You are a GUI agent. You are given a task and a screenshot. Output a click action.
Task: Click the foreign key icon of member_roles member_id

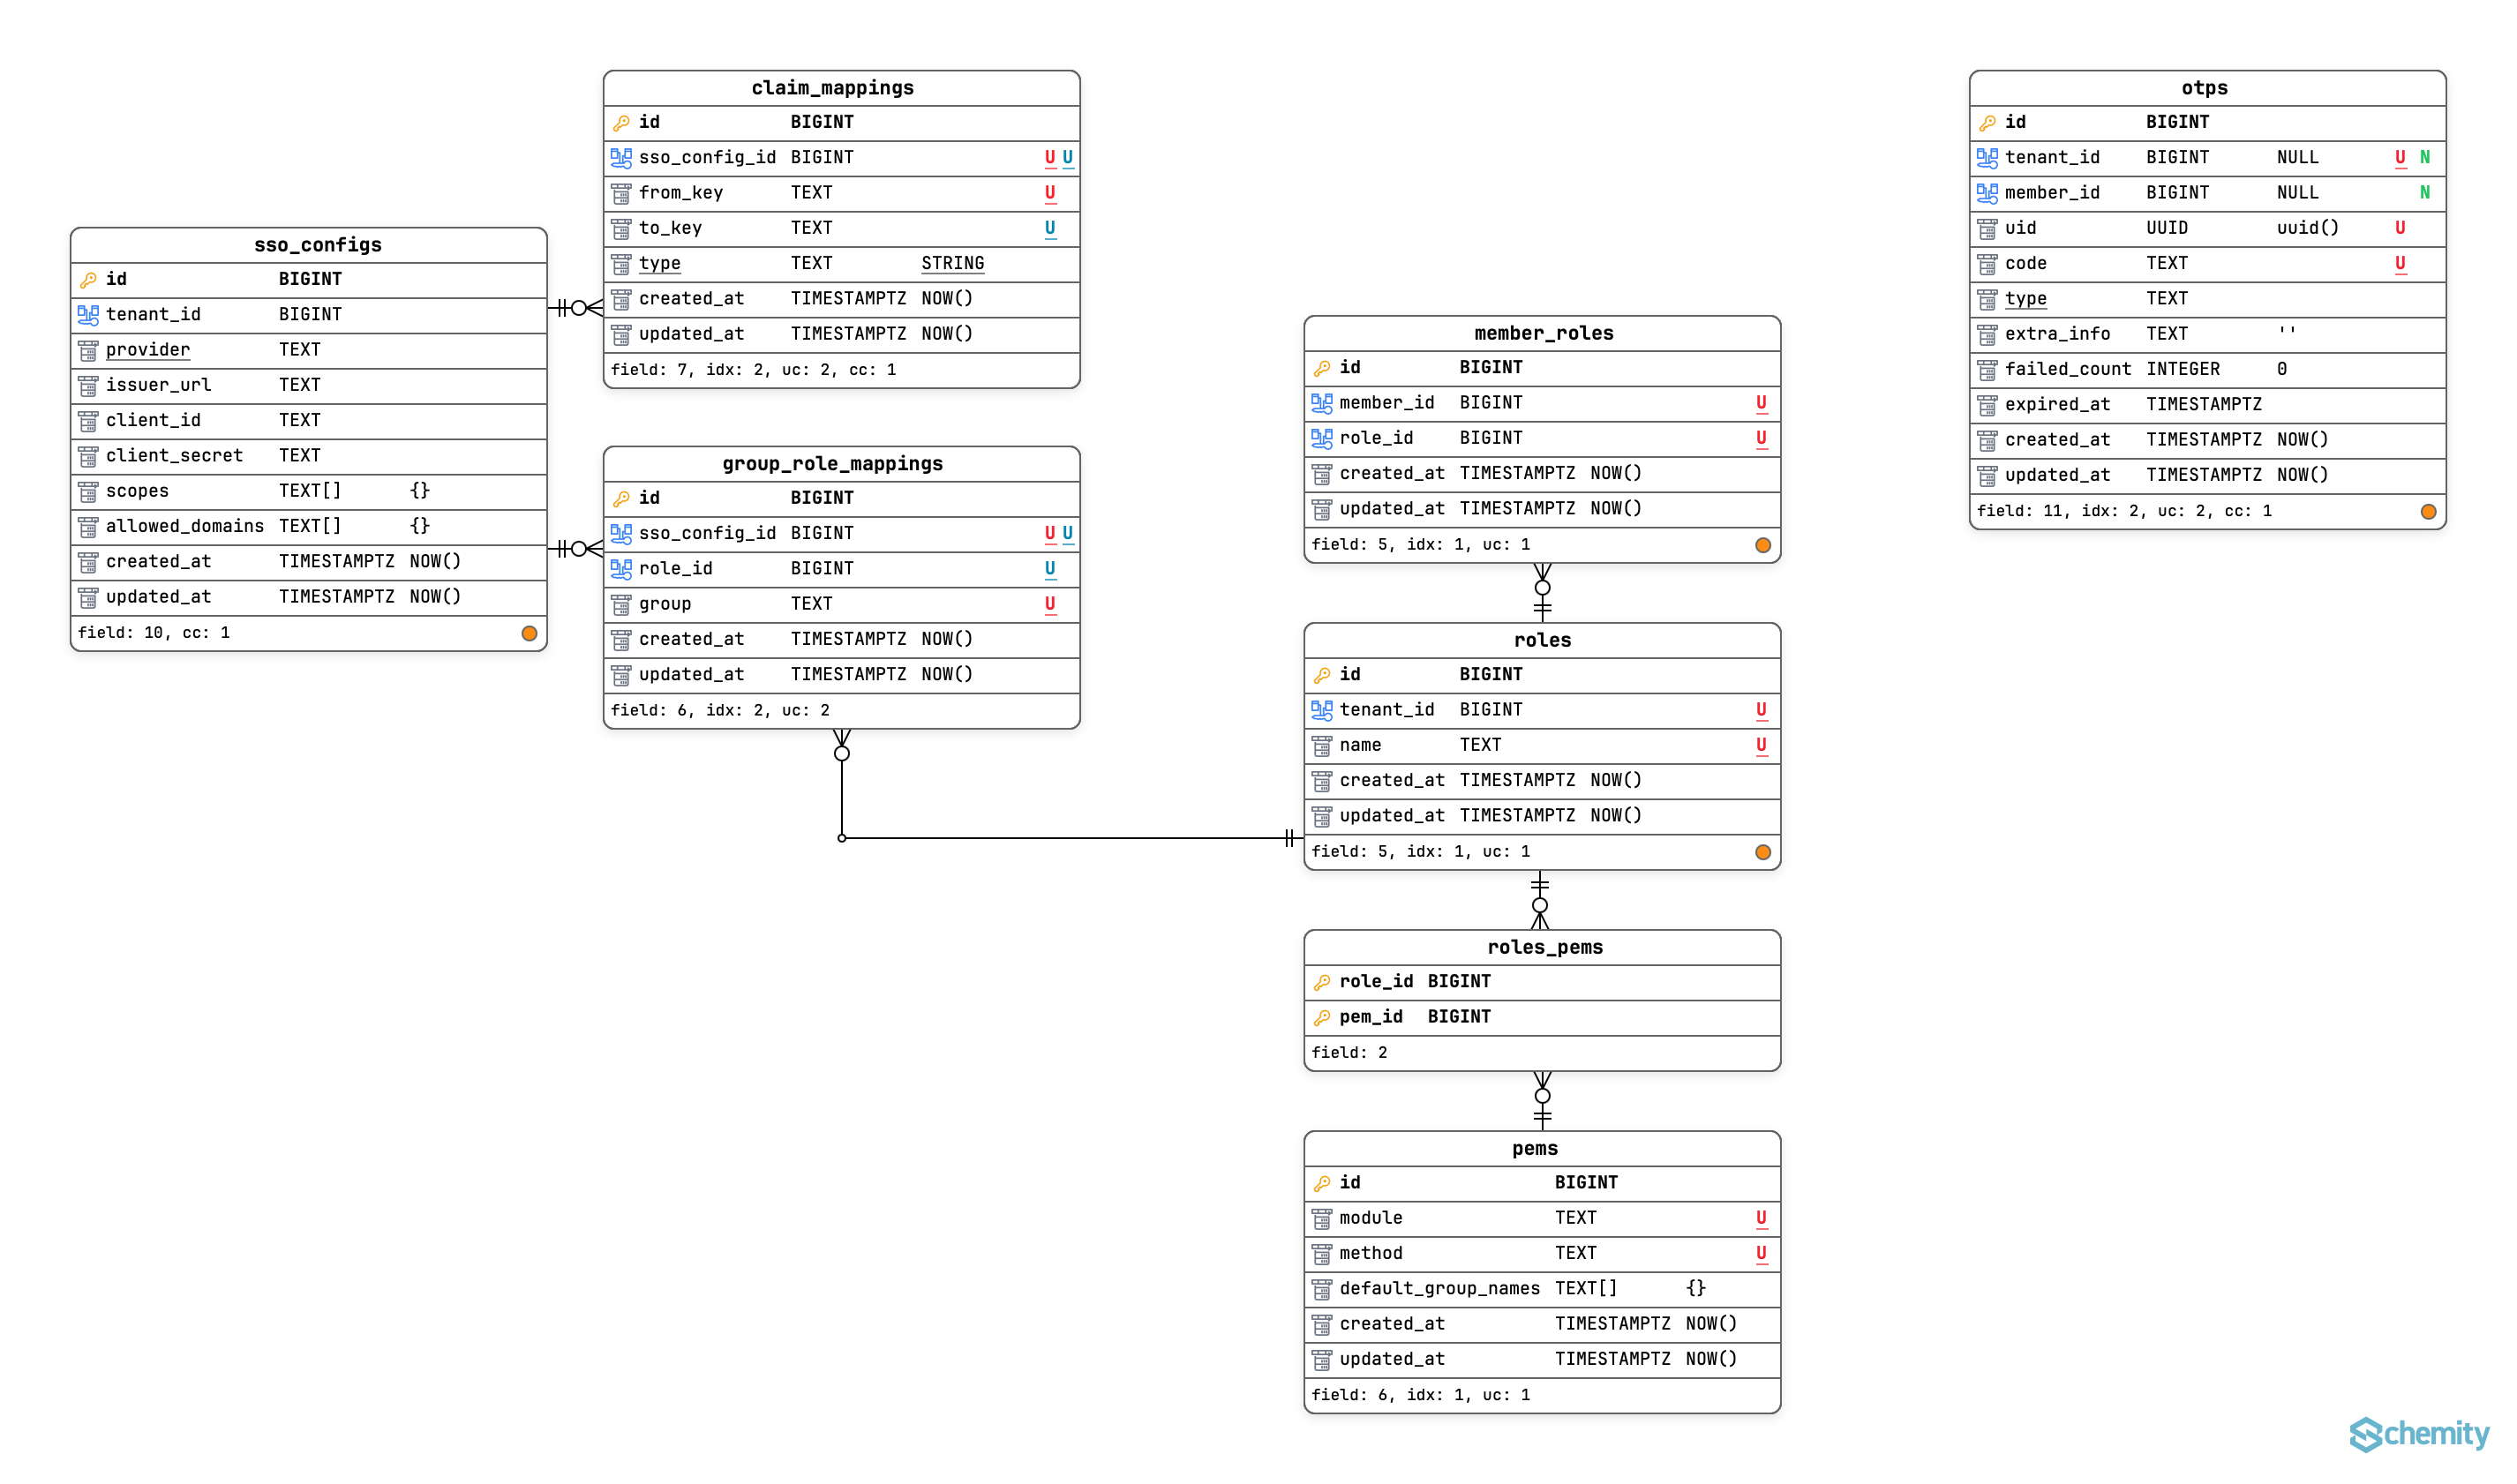pos(1322,403)
